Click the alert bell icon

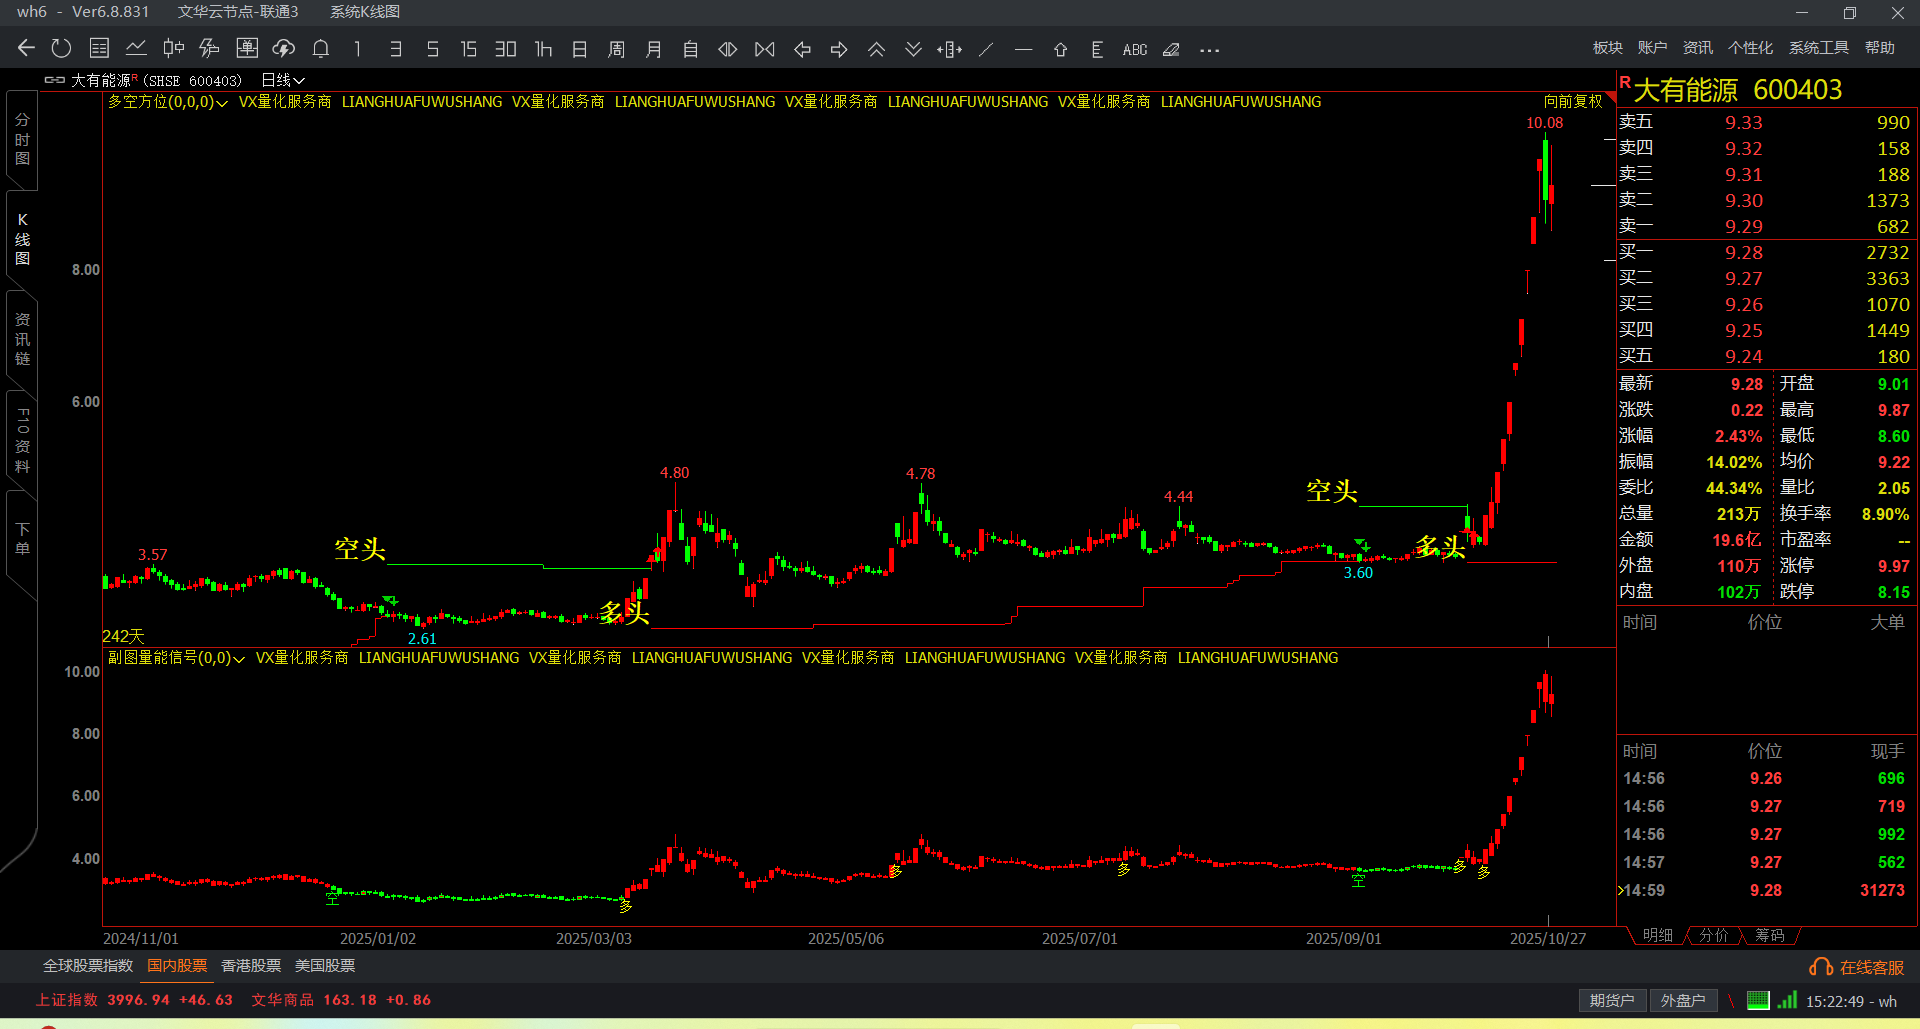click(321, 49)
